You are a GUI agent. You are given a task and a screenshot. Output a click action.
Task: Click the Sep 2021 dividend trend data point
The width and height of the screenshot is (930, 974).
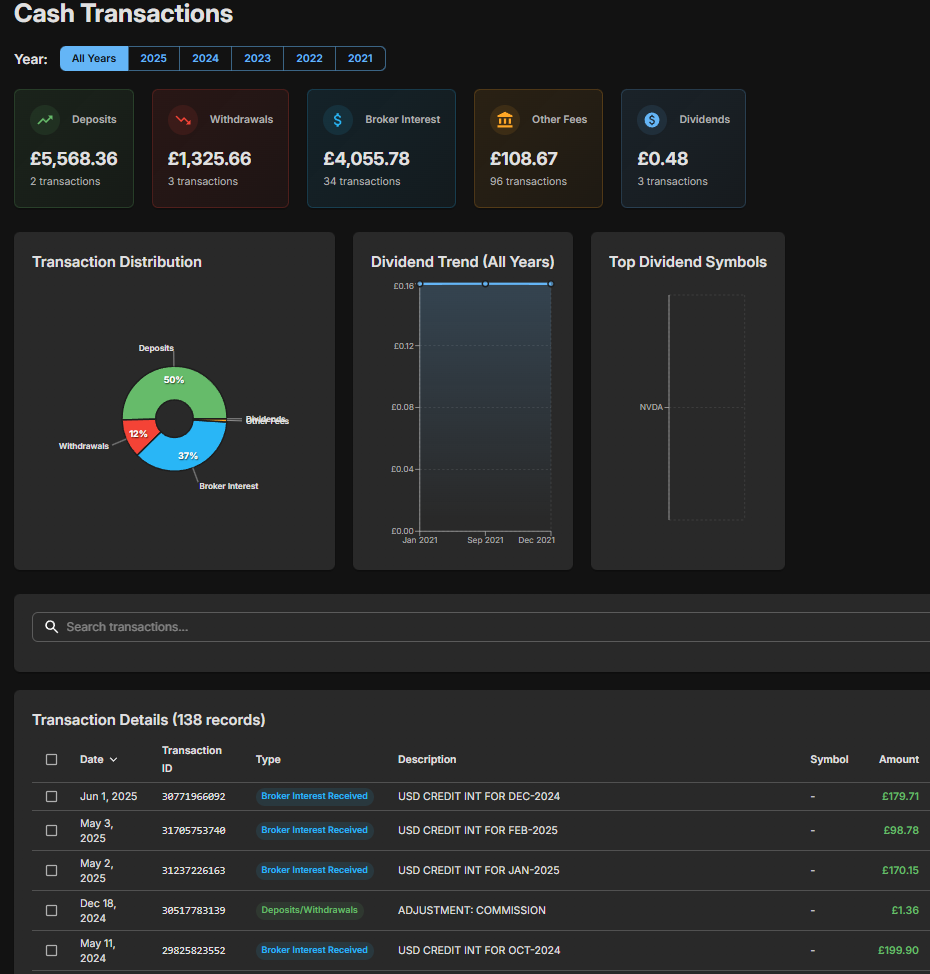click(x=485, y=284)
